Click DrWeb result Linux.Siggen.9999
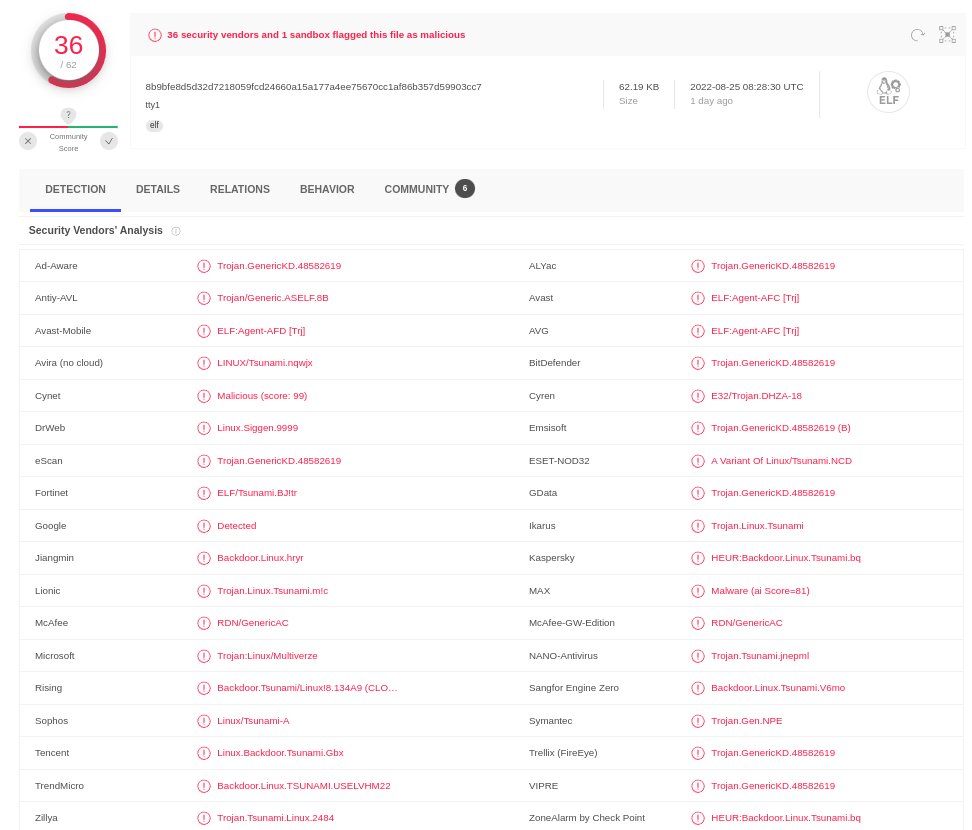This screenshot has height=830, width=972. [258, 428]
